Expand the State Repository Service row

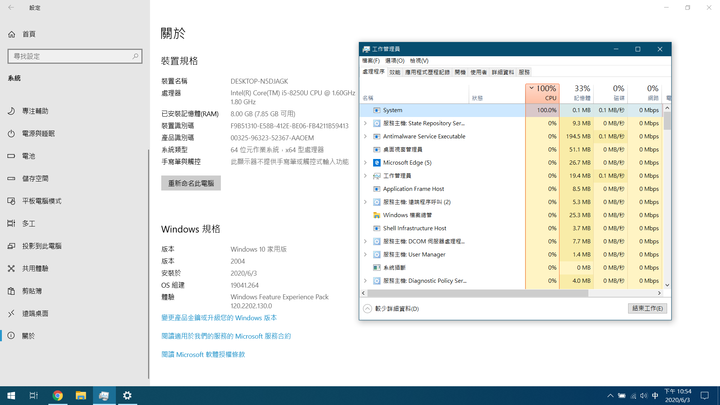pyautogui.click(x=366, y=124)
